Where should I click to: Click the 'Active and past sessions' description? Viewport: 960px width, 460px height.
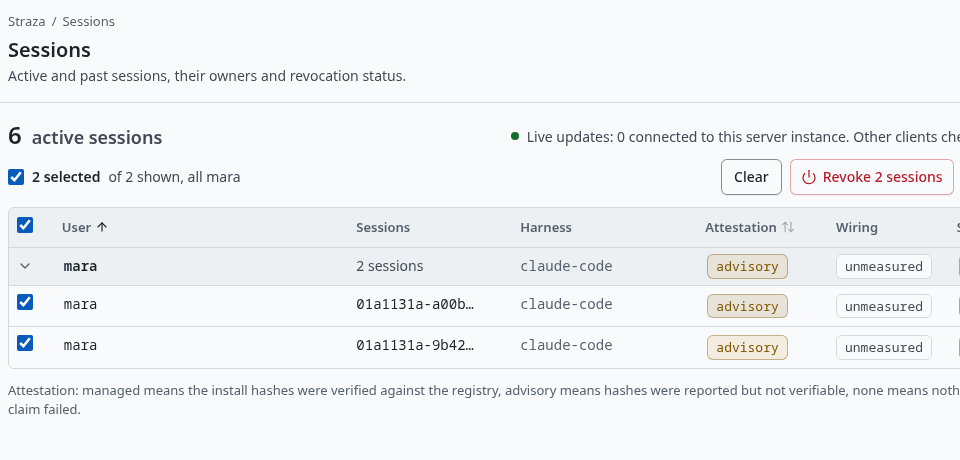207,77
